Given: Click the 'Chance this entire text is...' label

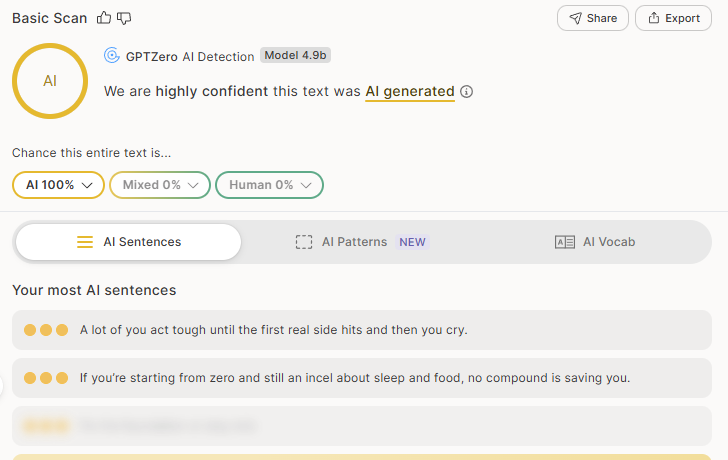Looking at the screenshot, I should (x=91, y=153).
